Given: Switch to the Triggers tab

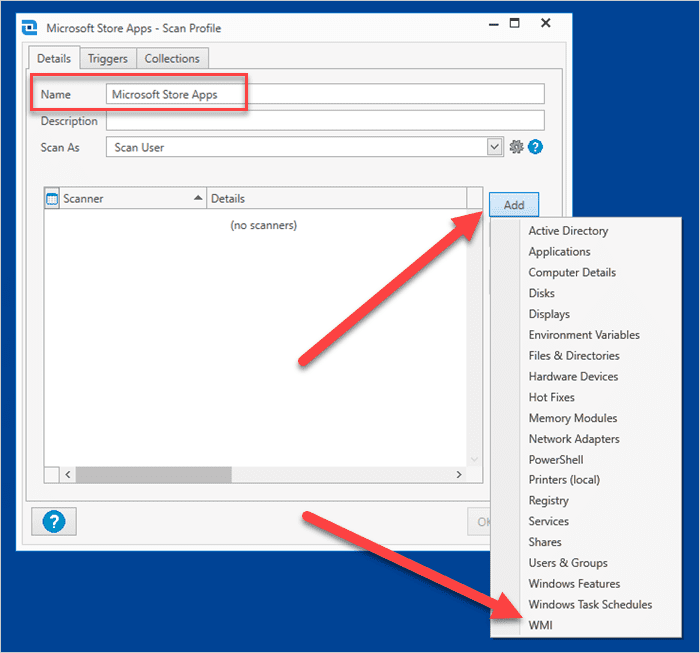Looking at the screenshot, I should click(x=108, y=58).
